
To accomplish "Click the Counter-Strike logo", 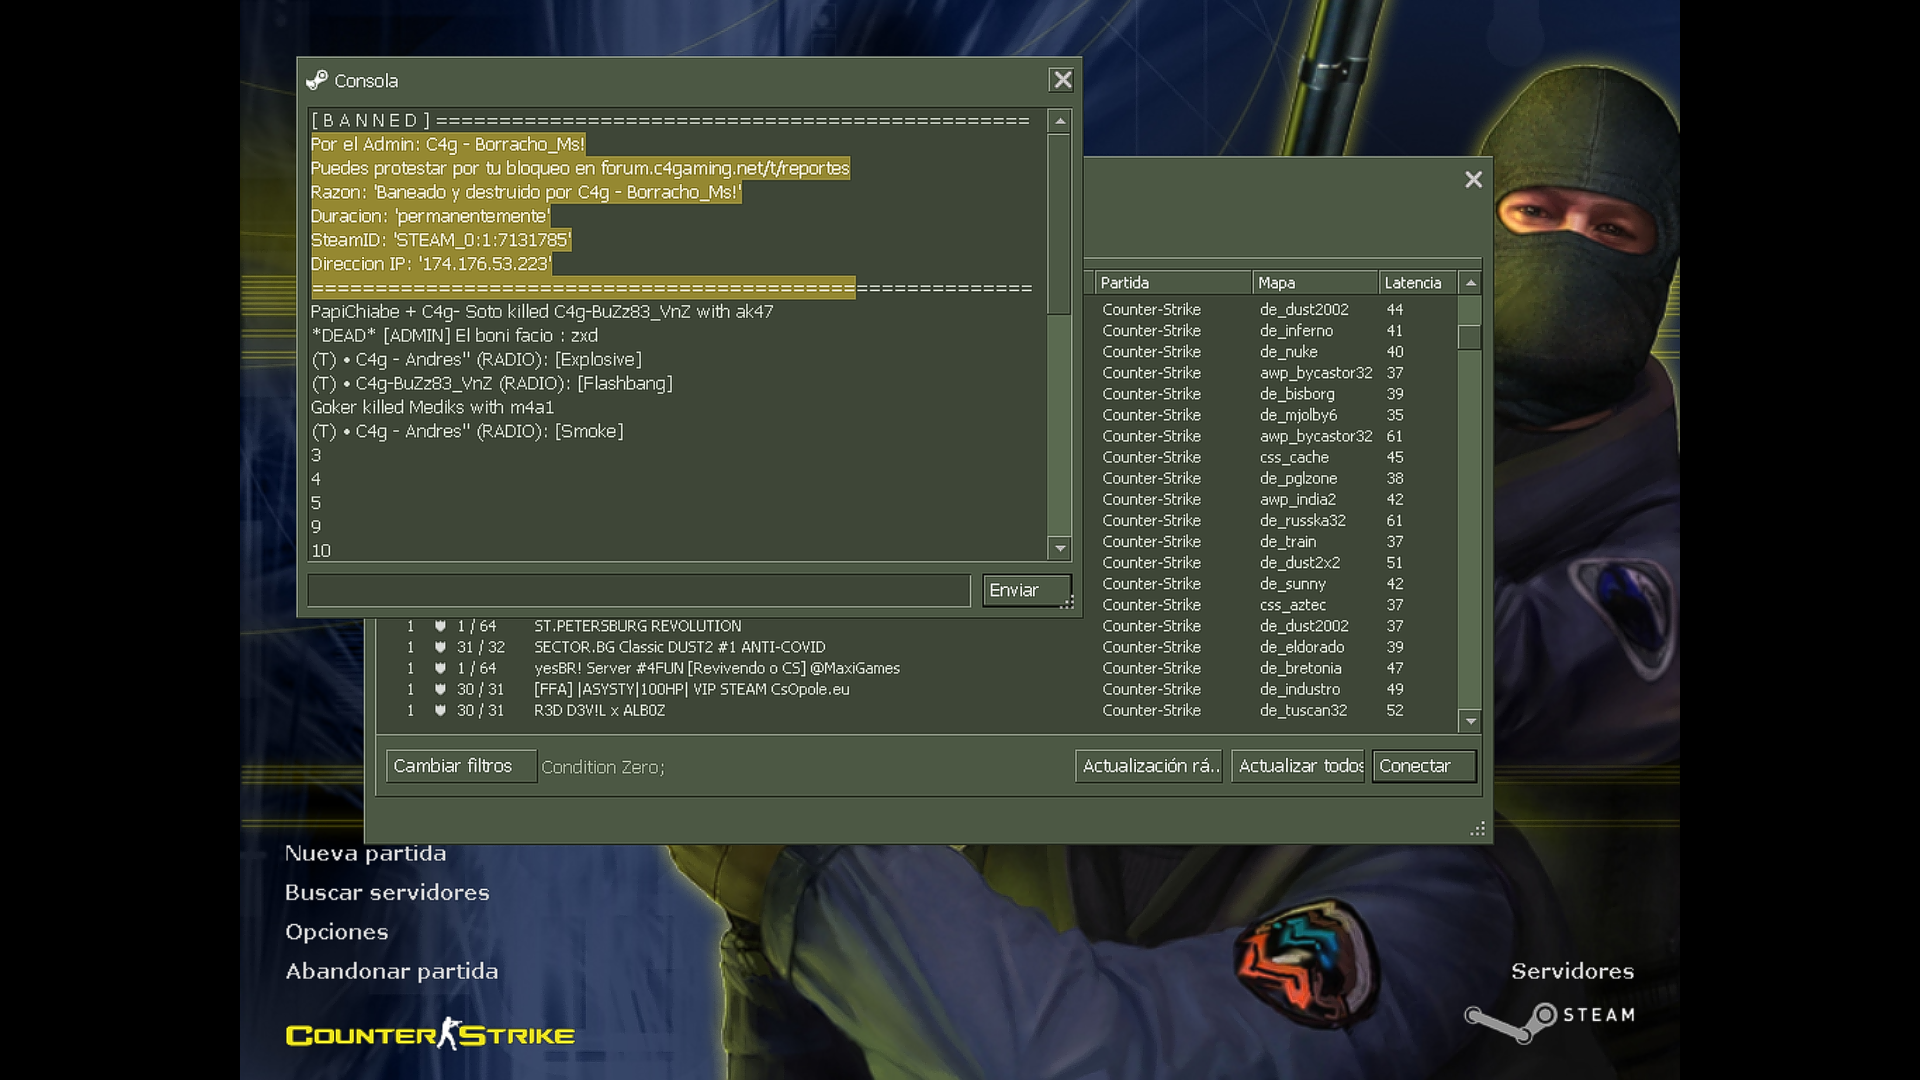I will tap(430, 1034).
